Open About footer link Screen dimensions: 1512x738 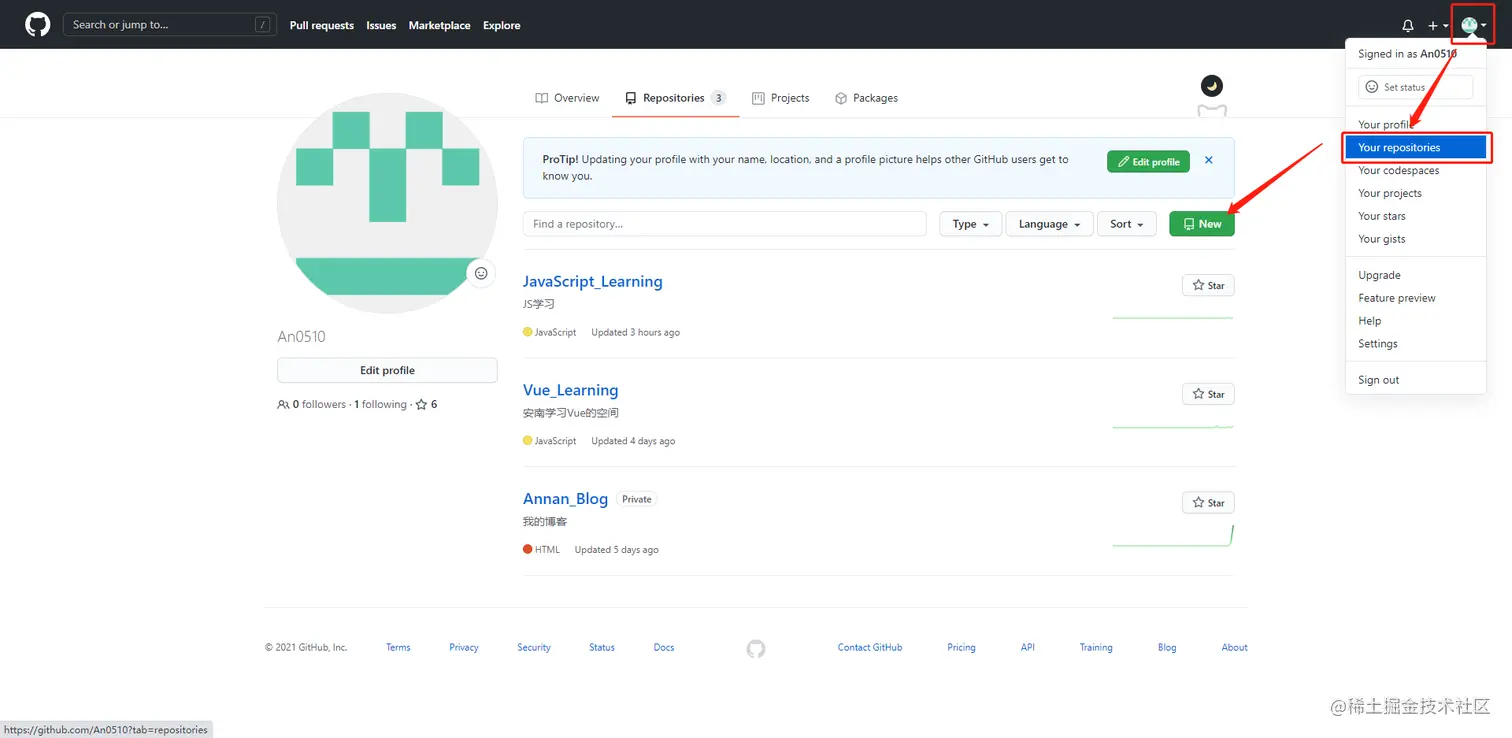[1234, 648]
